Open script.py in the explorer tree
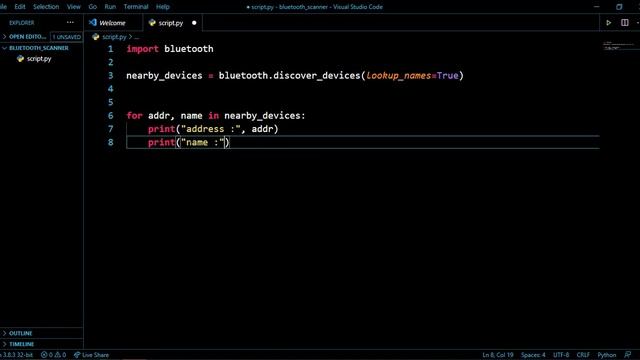 (x=39, y=59)
